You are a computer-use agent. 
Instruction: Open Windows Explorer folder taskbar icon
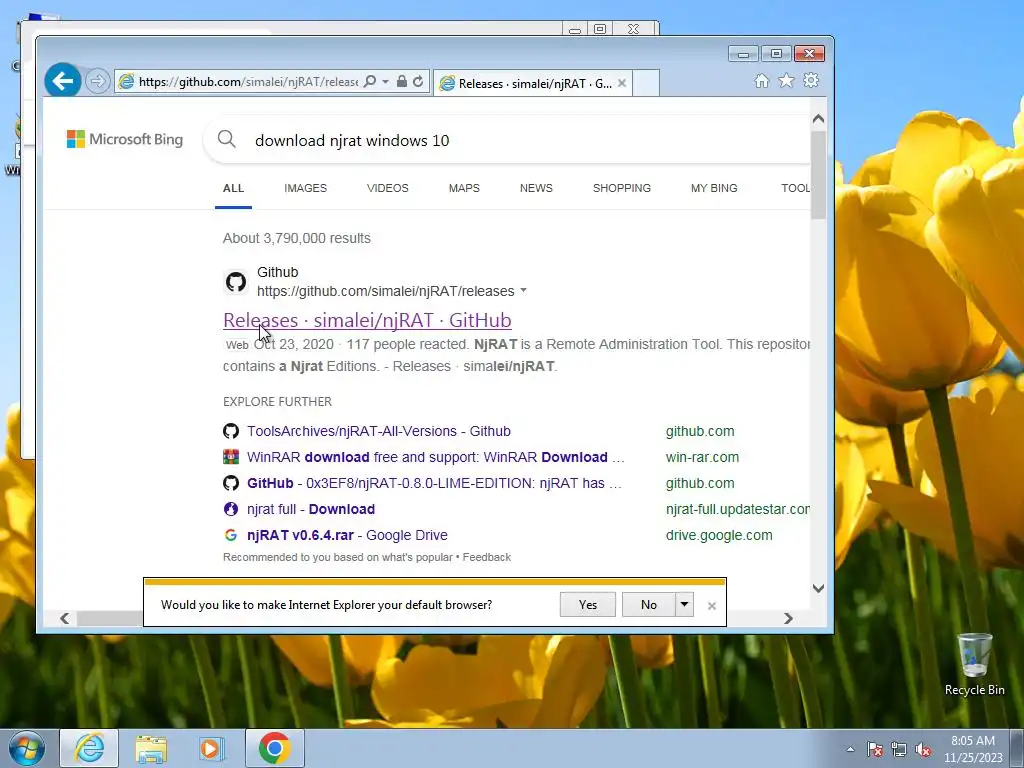(x=151, y=748)
